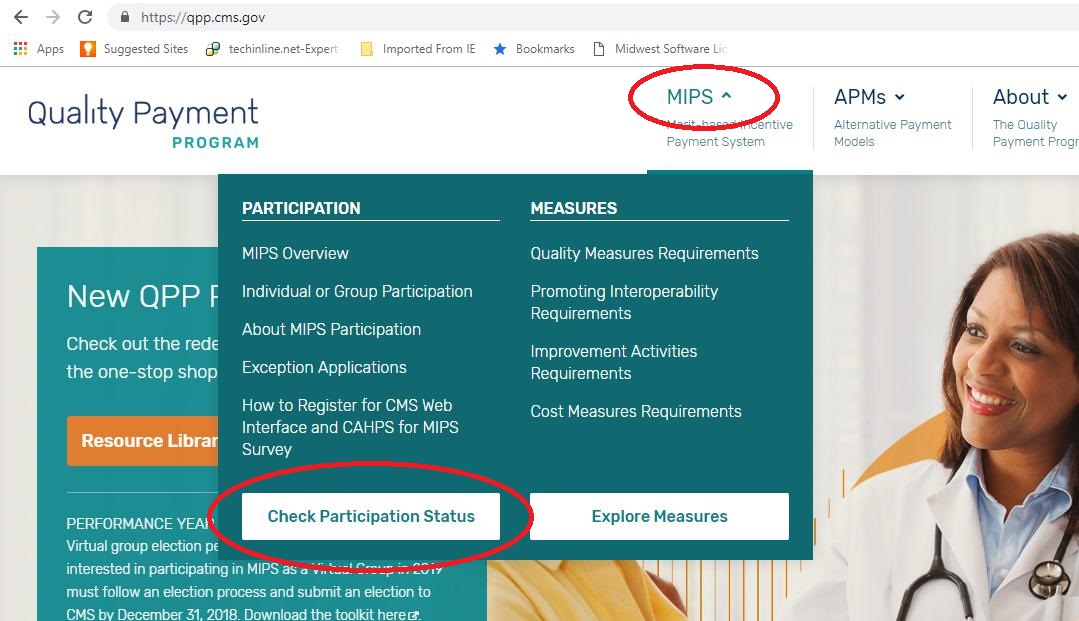Click the Quality Payment Program logo

click(143, 123)
